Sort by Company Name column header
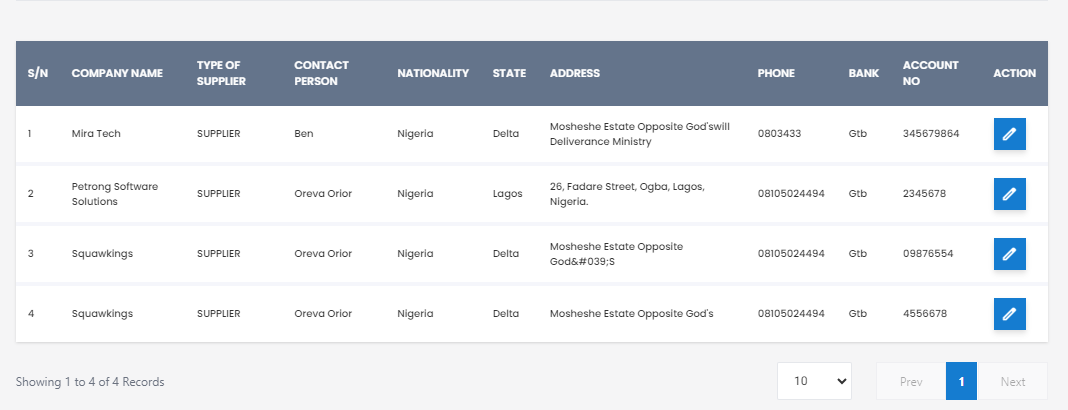1068x410 pixels. coord(117,74)
